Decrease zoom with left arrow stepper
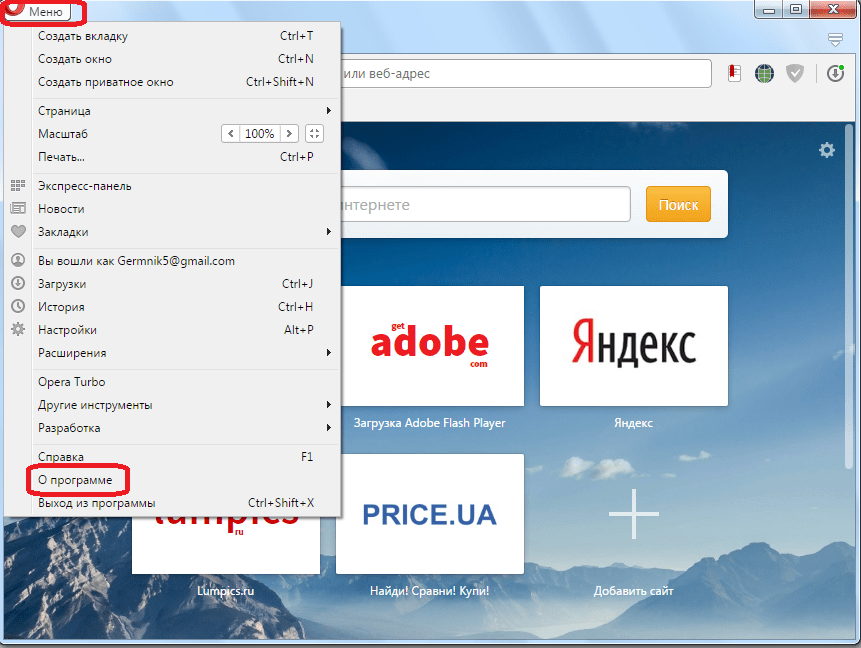Image resolution: width=861 pixels, height=648 pixels. click(231, 133)
